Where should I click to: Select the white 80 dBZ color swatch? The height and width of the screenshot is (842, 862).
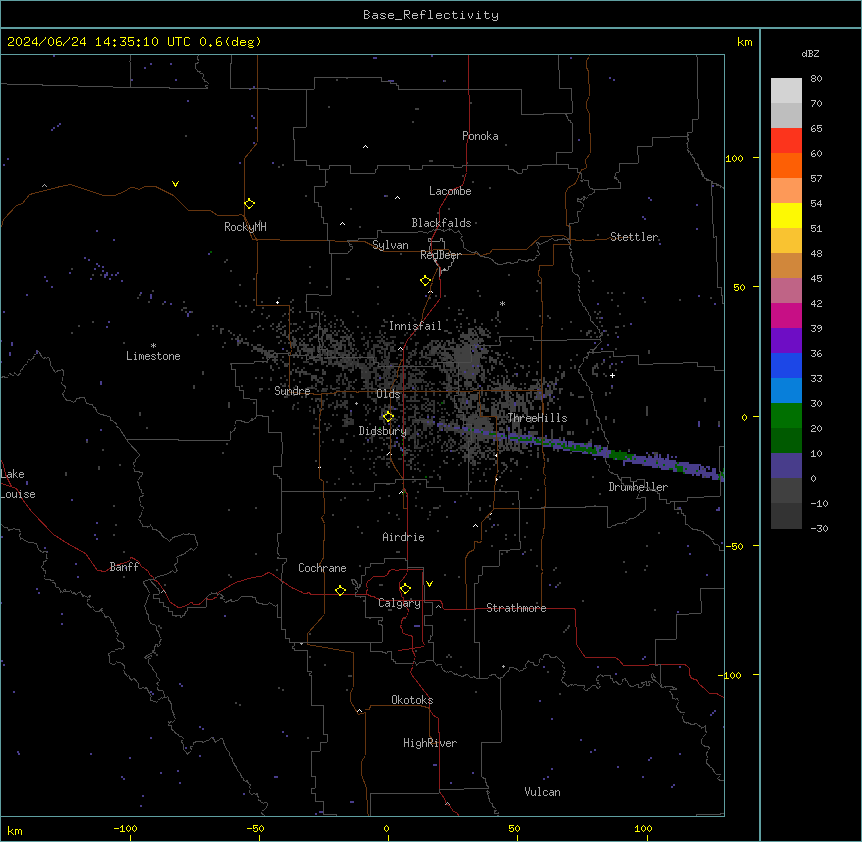pos(786,91)
